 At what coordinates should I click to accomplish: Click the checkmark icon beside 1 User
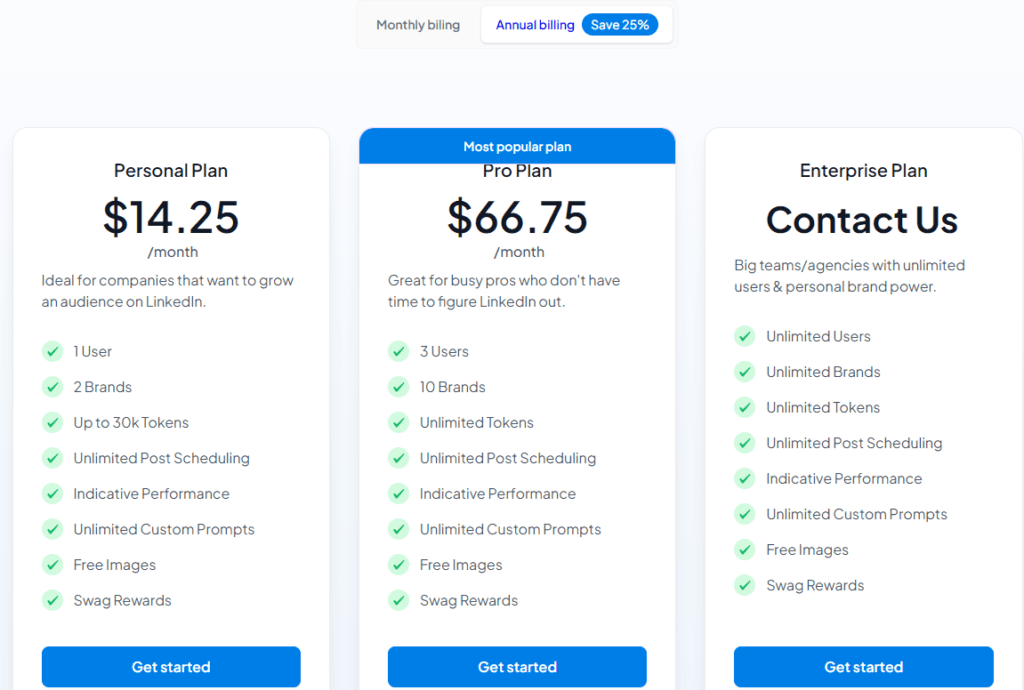coord(52,351)
